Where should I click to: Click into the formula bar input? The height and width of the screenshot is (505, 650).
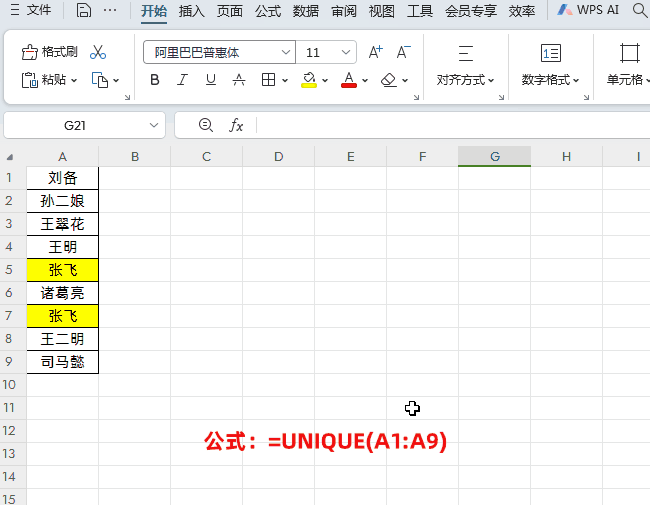(x=454, y=125)
